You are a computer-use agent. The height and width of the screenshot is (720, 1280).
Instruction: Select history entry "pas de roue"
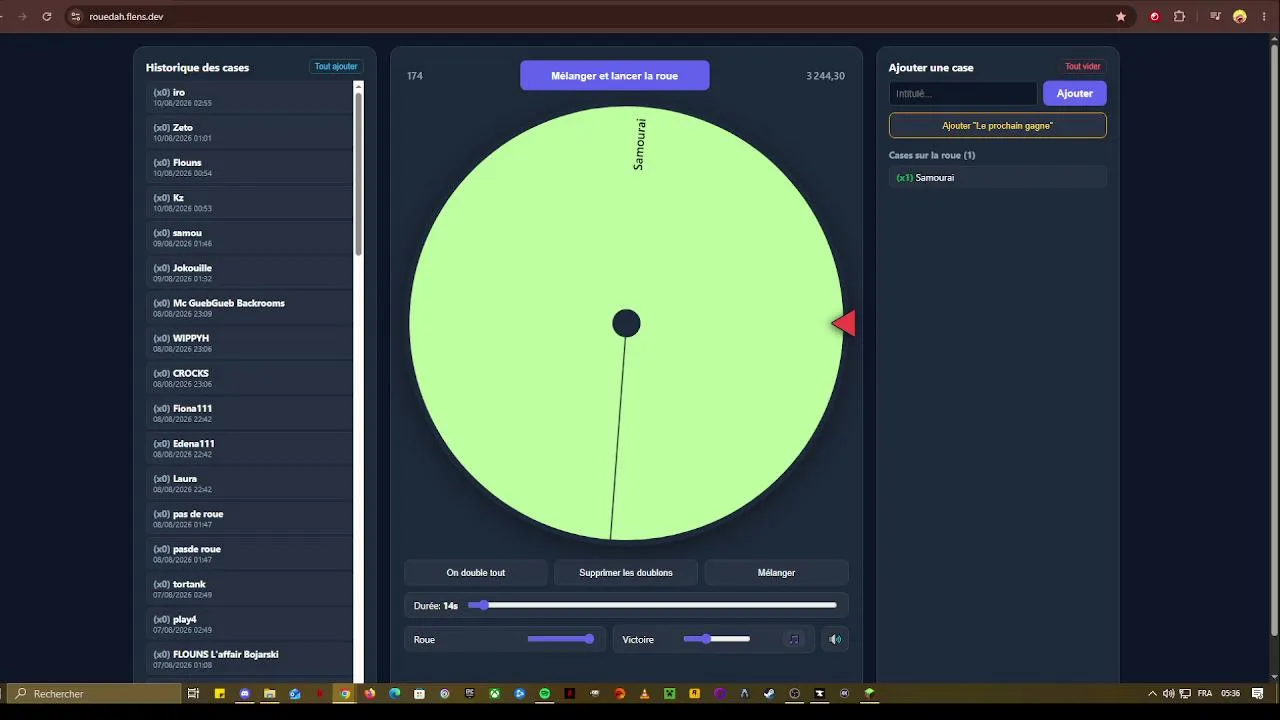coord(249,518)
